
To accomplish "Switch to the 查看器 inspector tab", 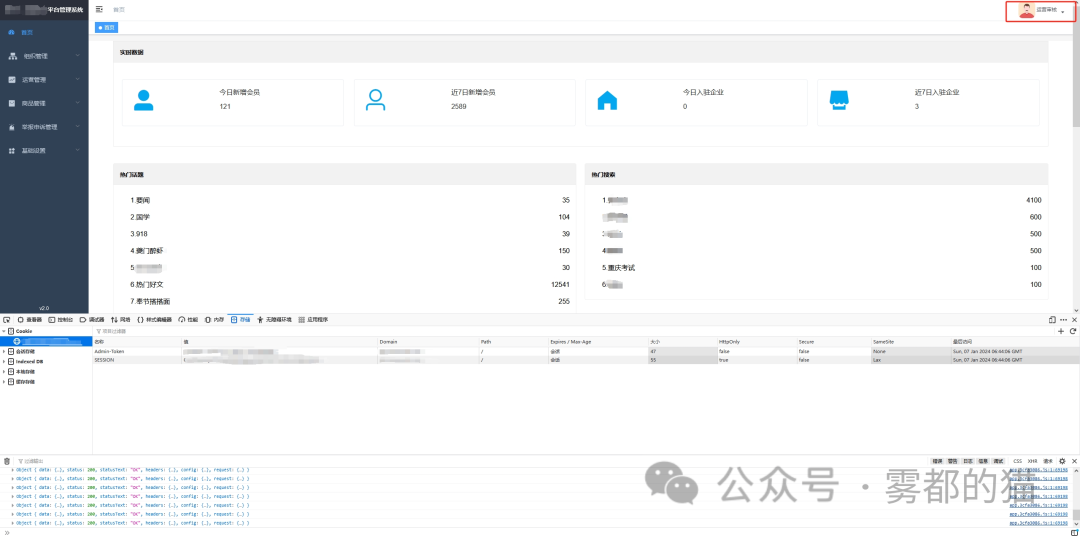I will pyautogui.click(x=30, y=320).
